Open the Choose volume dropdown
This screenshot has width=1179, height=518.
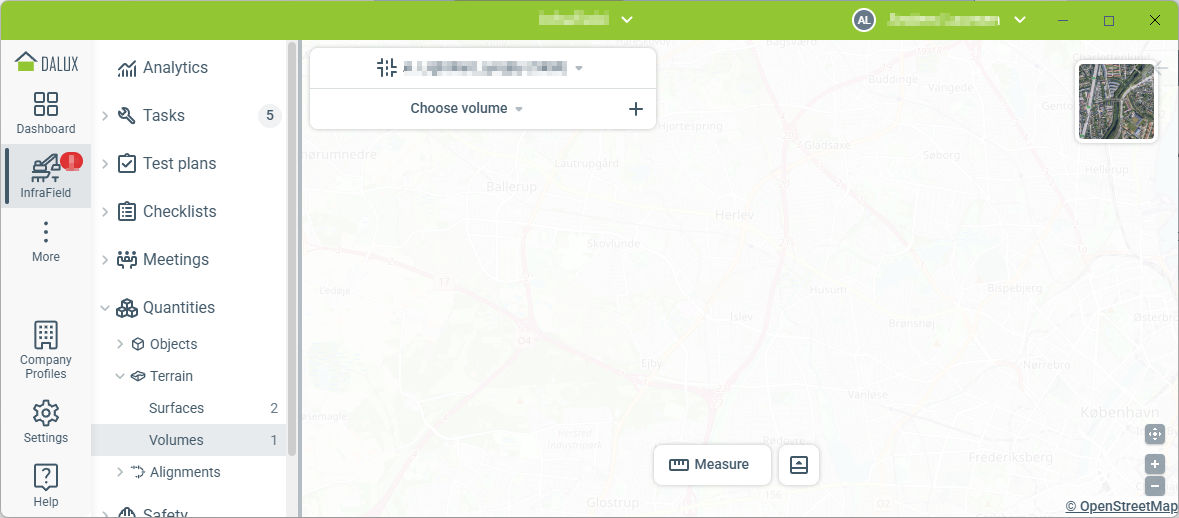(467, 109)
